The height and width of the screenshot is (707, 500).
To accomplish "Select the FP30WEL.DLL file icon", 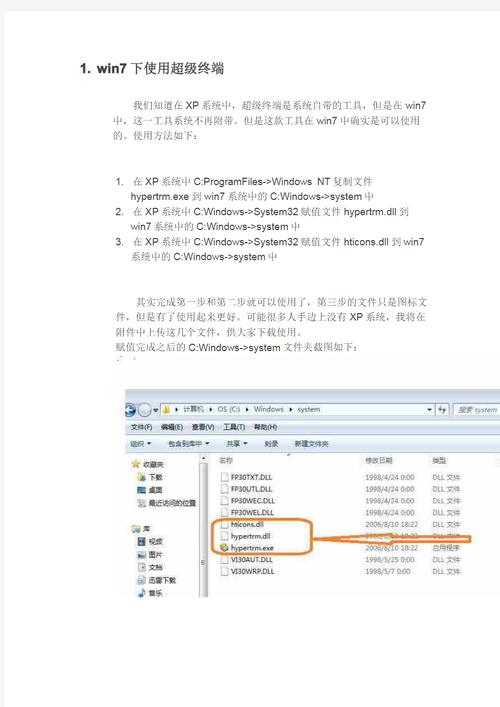I will [x=225, y=512].
